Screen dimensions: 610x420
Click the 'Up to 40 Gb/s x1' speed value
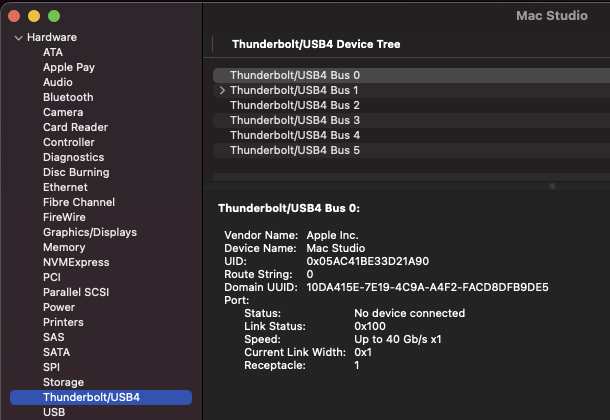point(398,340)
